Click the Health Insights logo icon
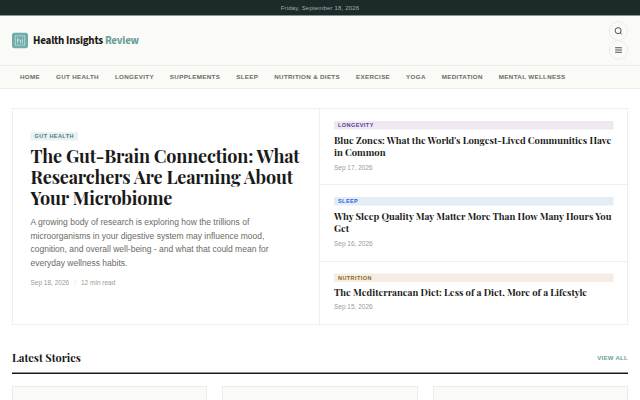The width and height of the screenshot is (640, 400). (20, 40)
